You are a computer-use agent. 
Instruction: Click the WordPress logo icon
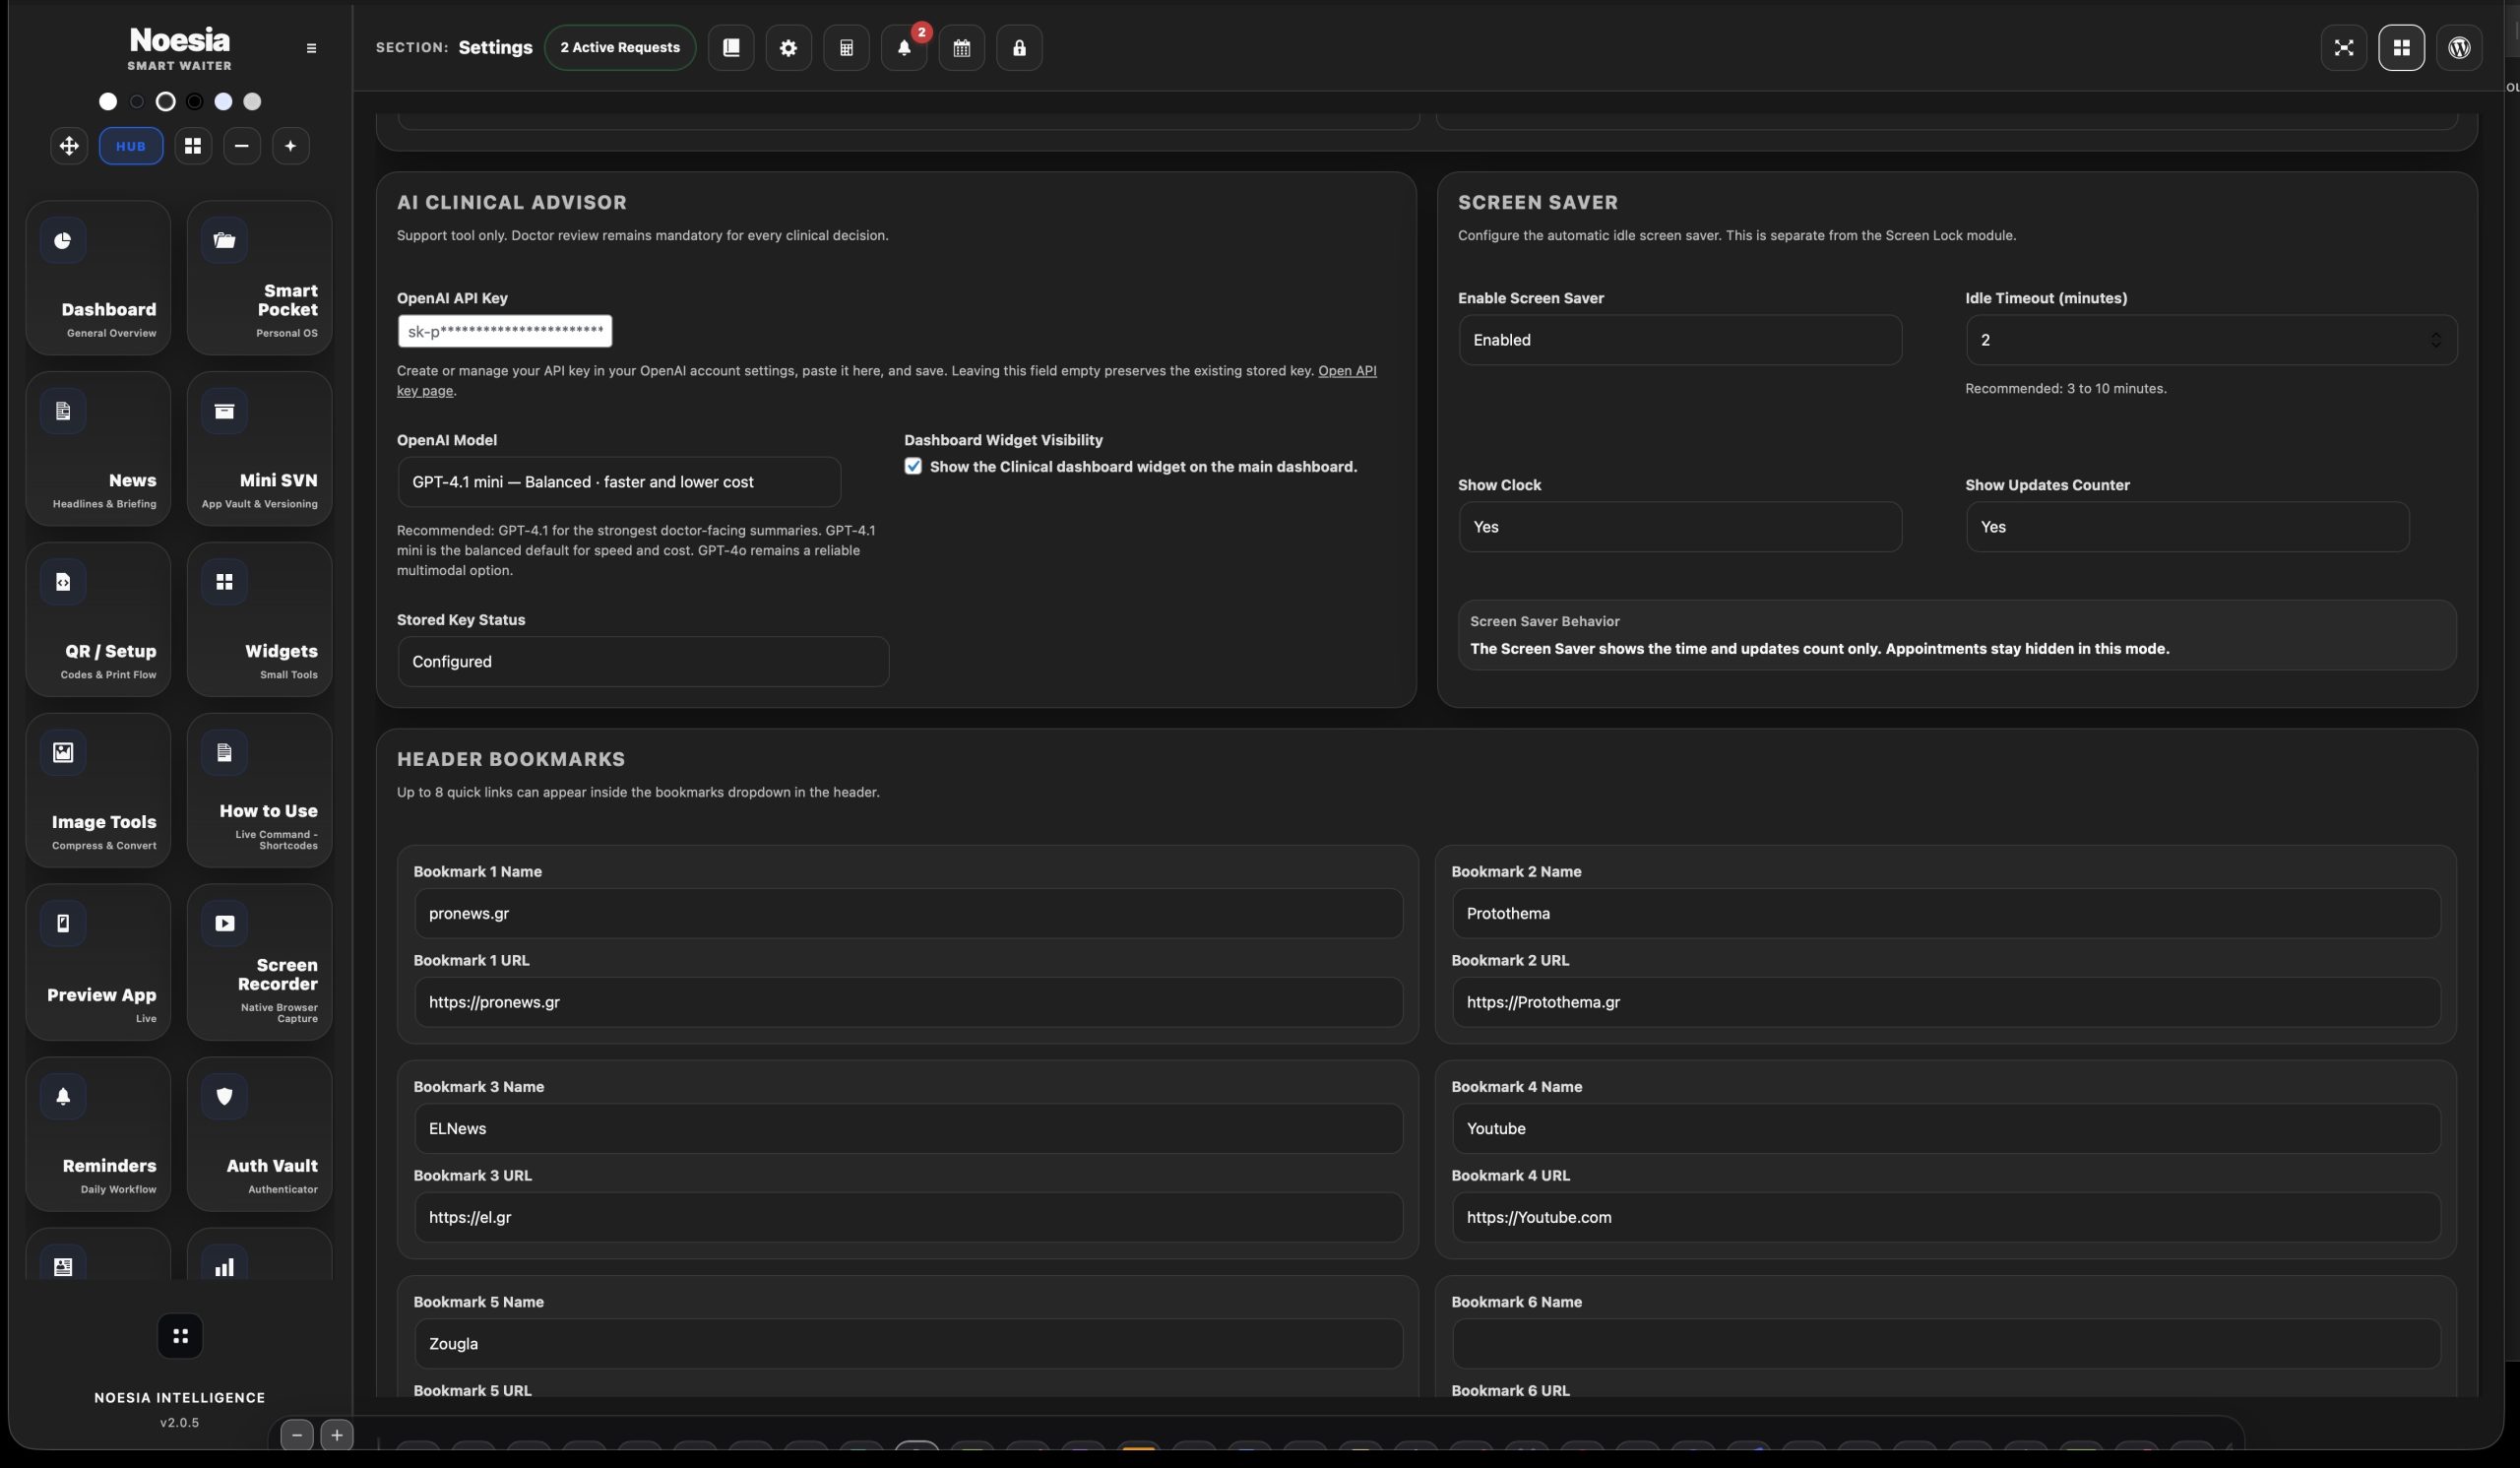2459,48
